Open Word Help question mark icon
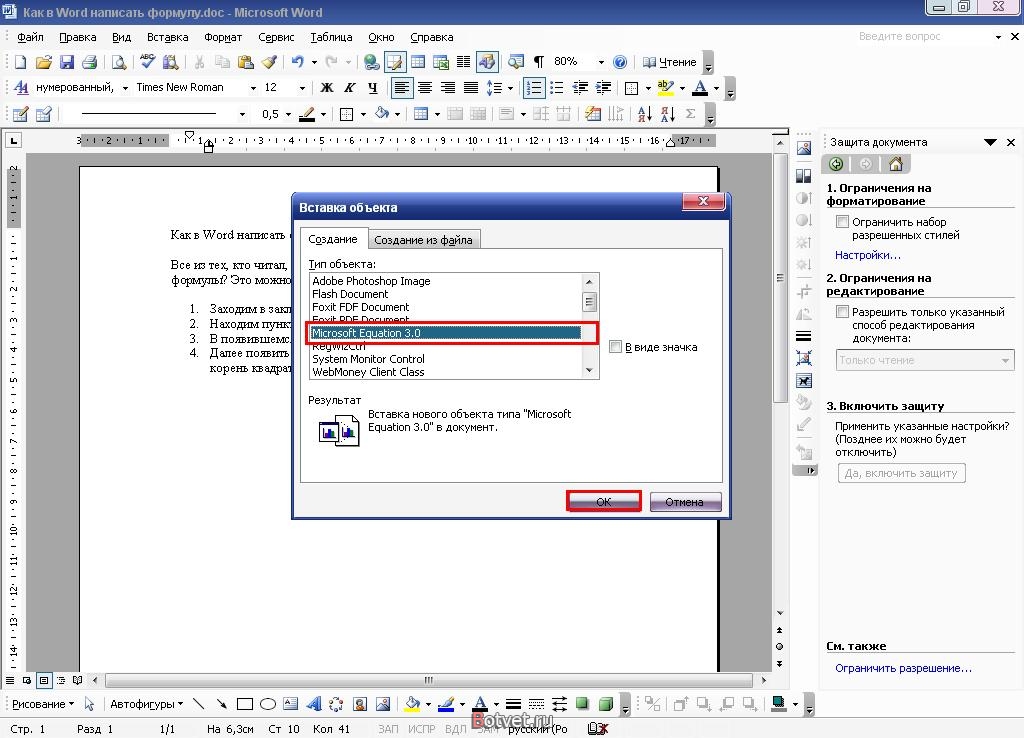This screenshot has width=1024, height=738. [x=620, y=62]
